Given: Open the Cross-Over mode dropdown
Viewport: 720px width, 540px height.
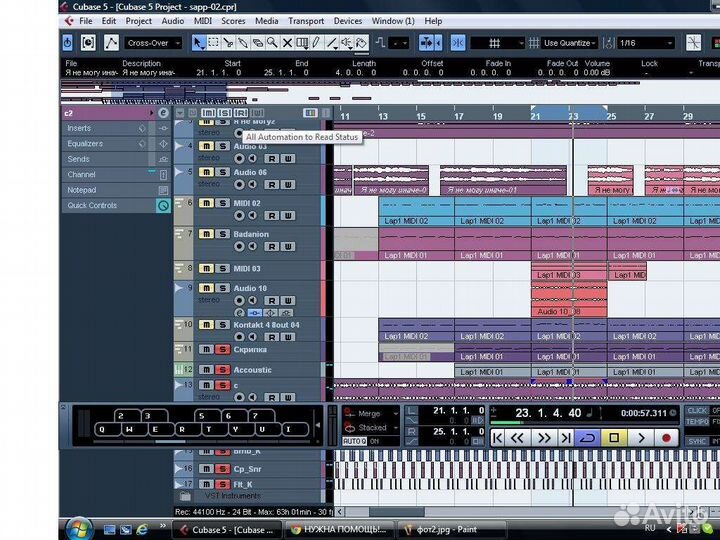Looking at the screenshot, I should click(153, 43).
